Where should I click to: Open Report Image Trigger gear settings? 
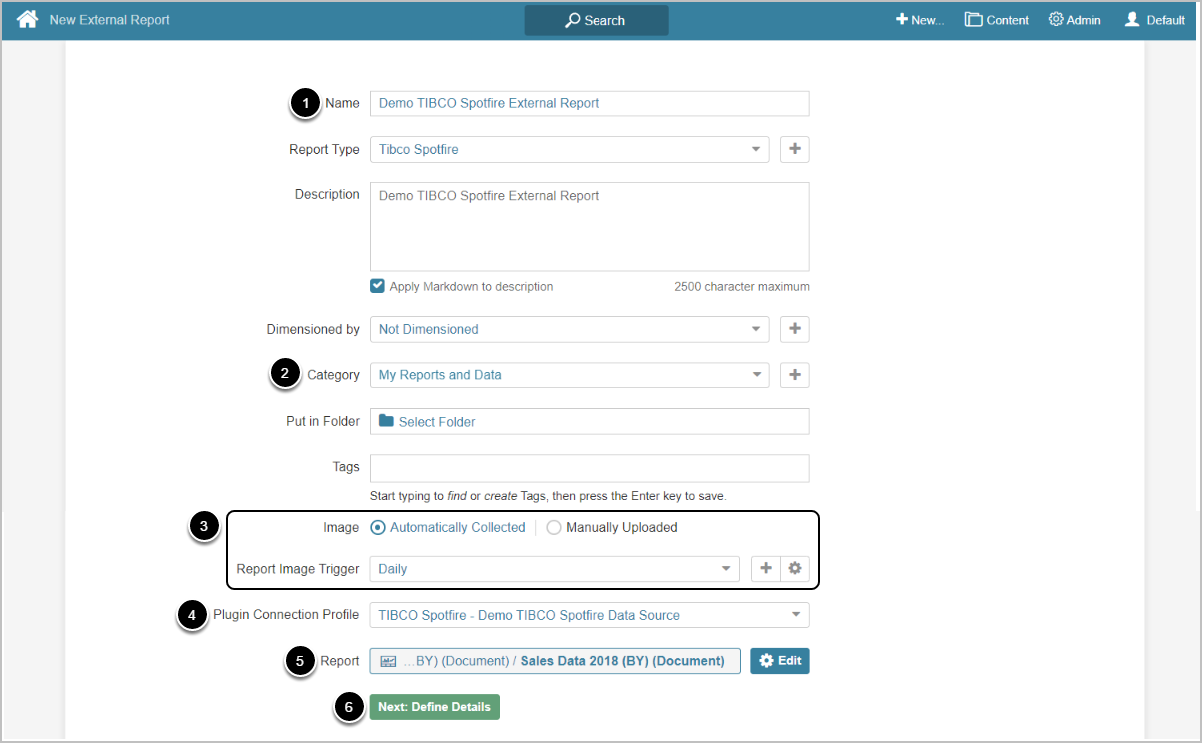click(x=795, y=569)
